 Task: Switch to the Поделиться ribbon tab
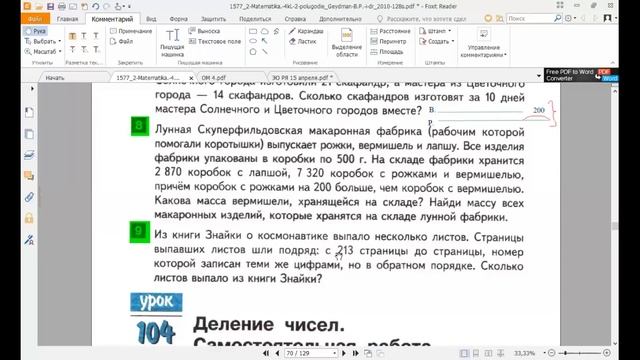coord(255,19)
